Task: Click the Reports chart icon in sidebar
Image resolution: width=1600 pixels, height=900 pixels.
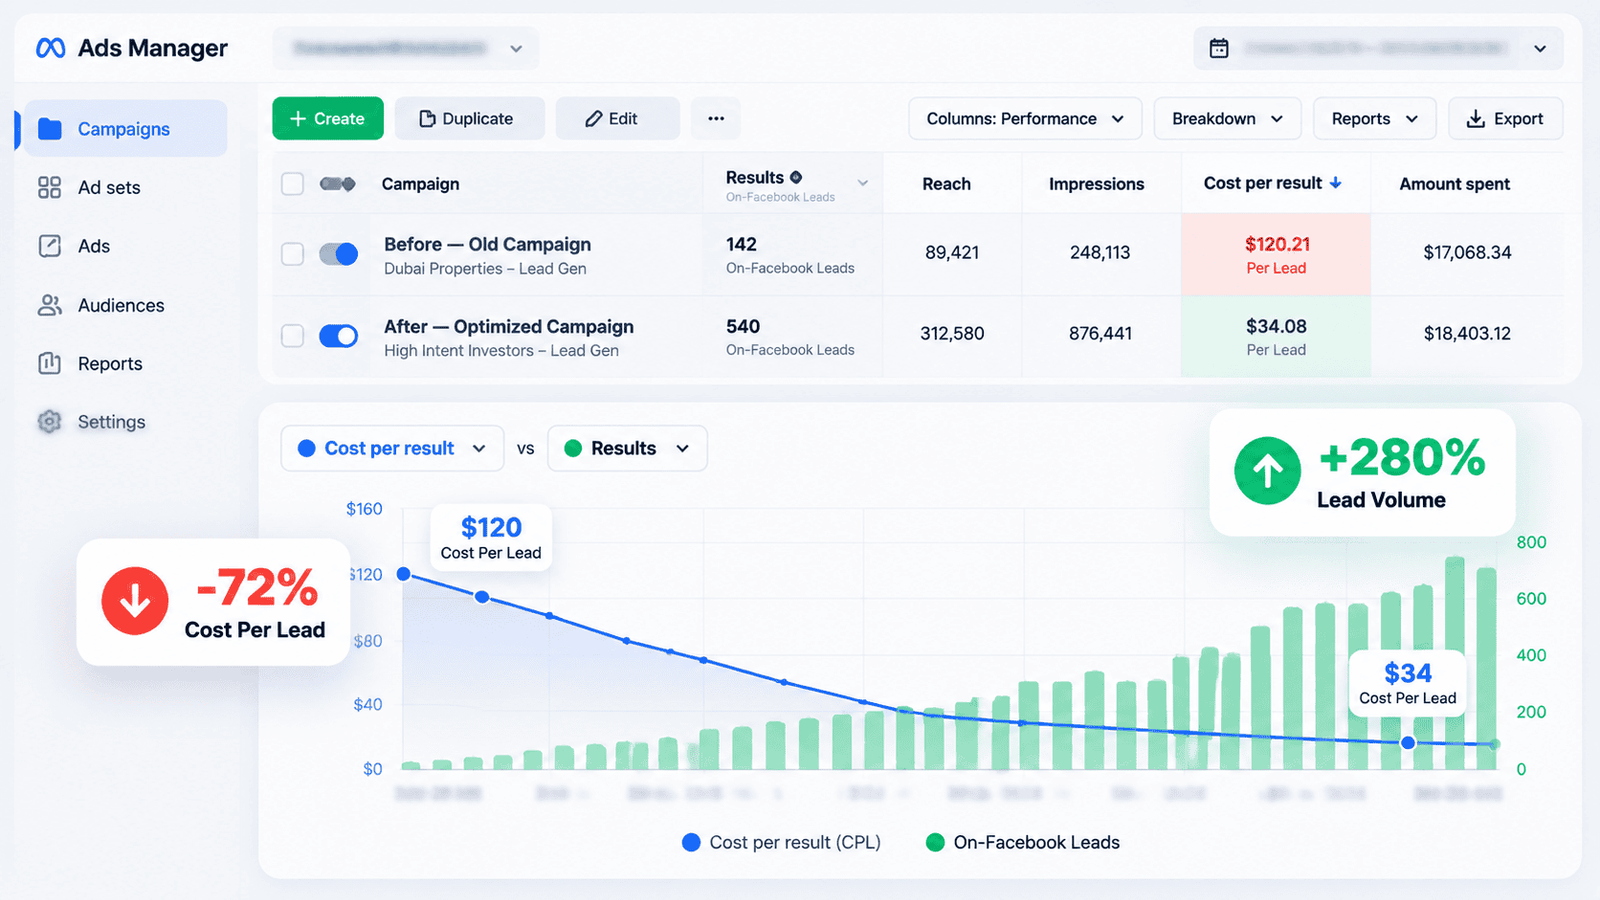Action: coord(49,363)
